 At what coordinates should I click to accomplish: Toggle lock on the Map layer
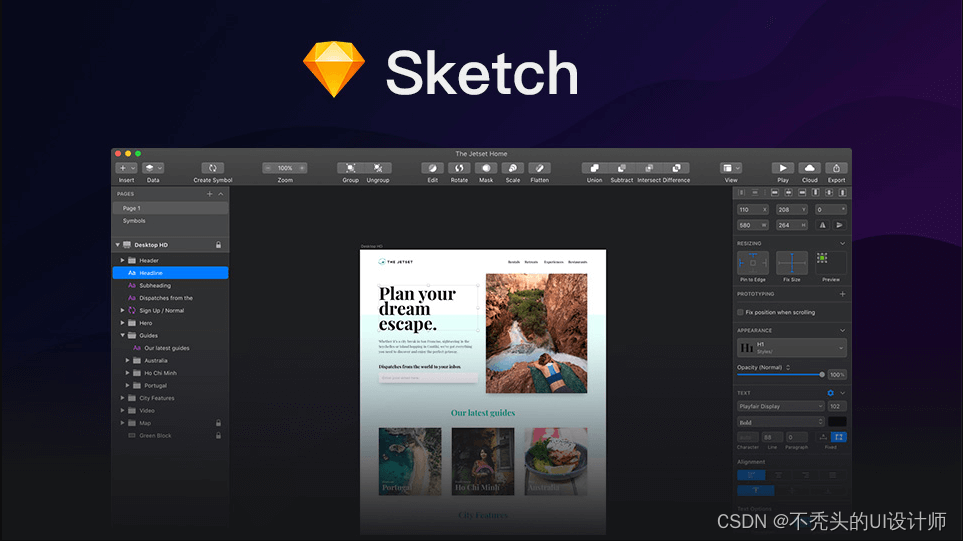pyautogui.click(x=218, y=423)
